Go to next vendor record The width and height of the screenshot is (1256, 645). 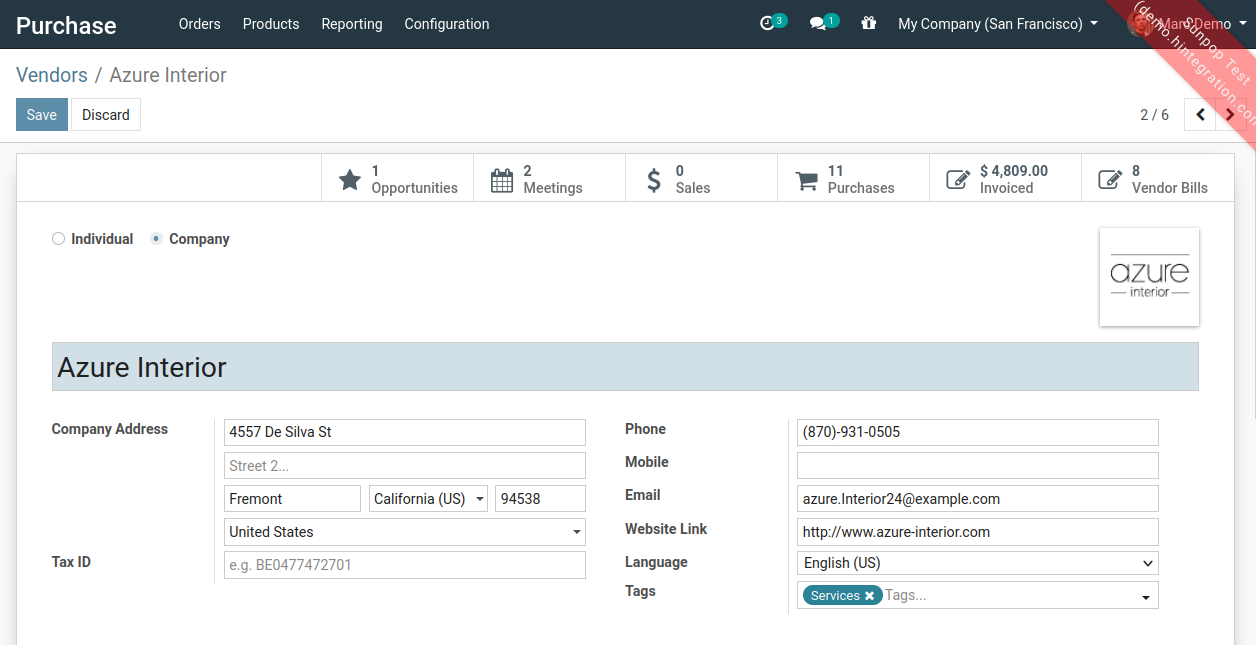click(x=1230, y=115)
